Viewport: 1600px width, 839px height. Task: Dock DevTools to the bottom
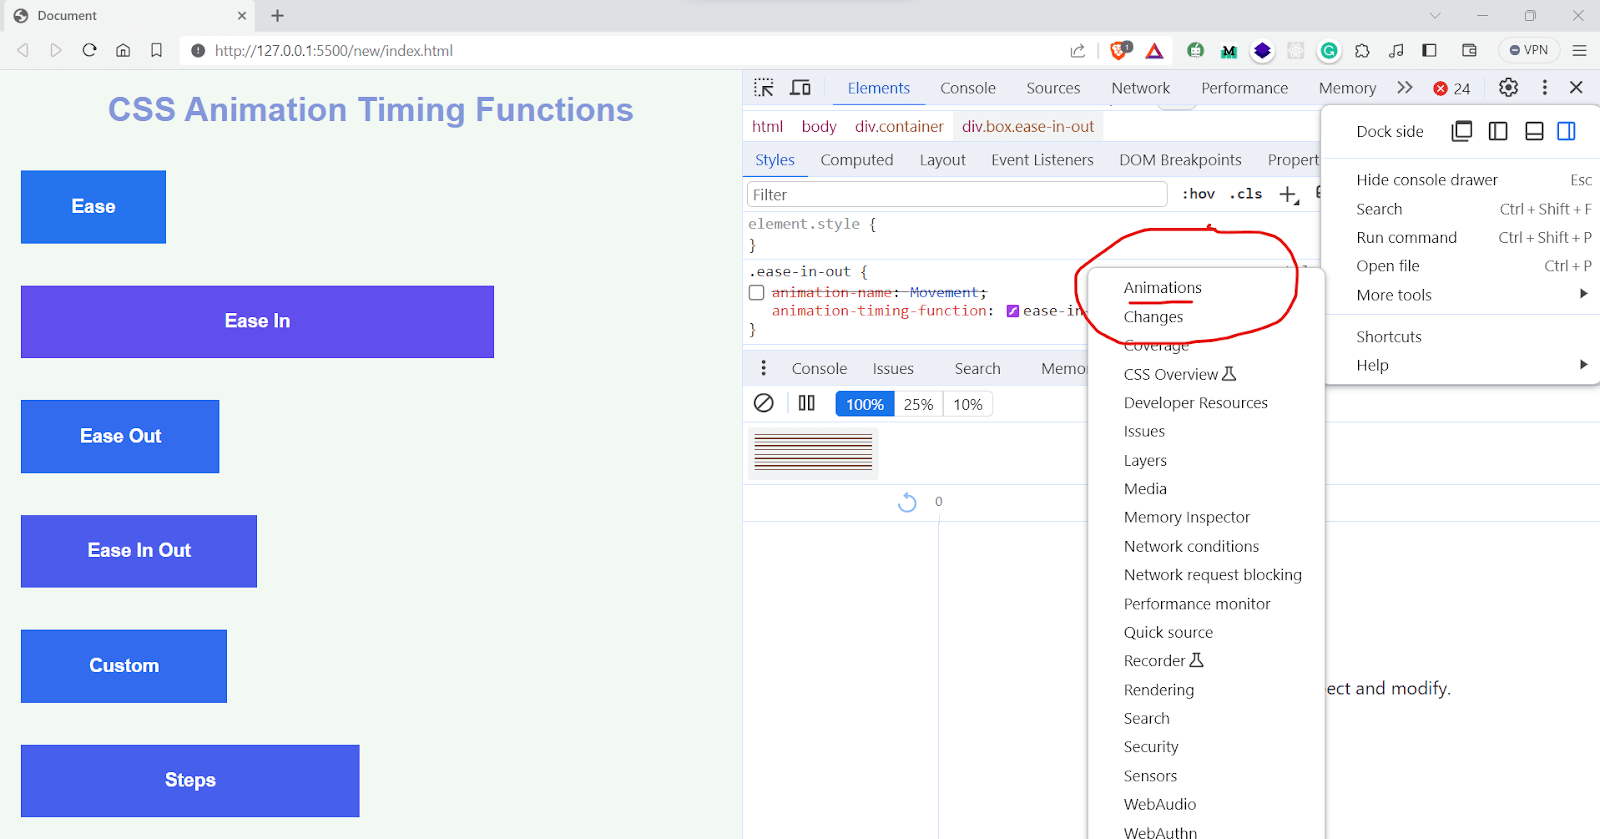click(1534, 131)
